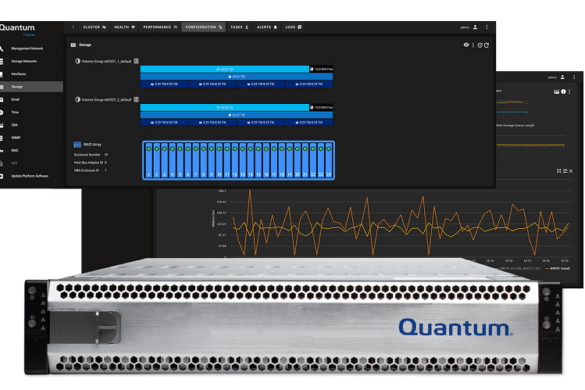Close the chart panel with the X icon
585x390 pixels.
click(571, 171)
